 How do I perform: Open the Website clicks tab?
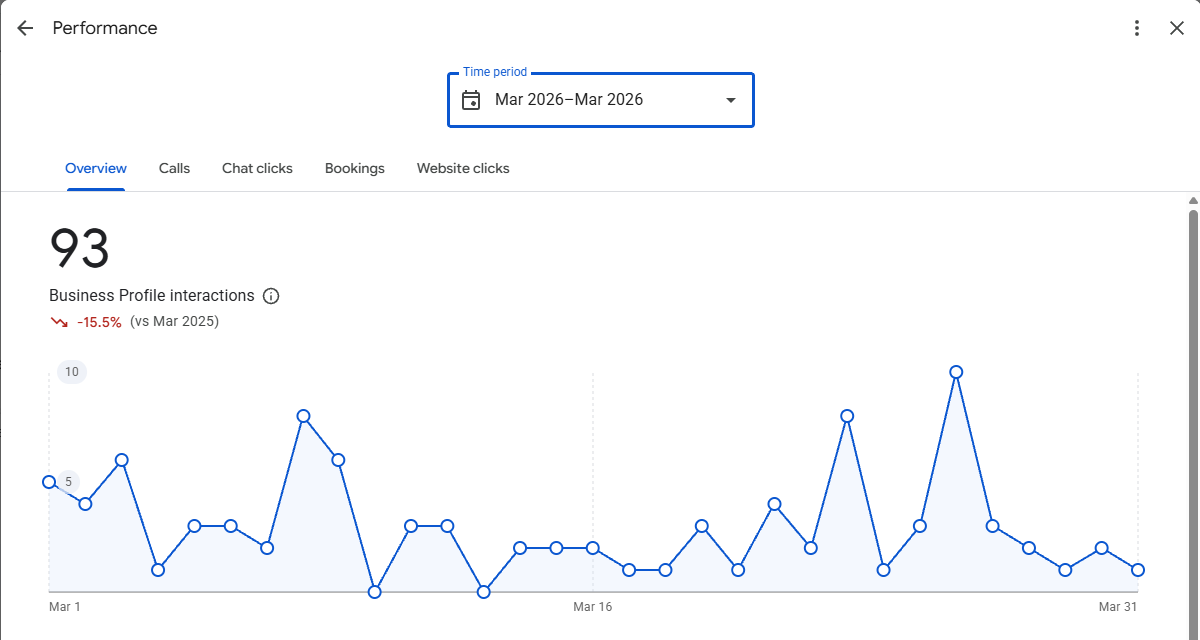463,168
